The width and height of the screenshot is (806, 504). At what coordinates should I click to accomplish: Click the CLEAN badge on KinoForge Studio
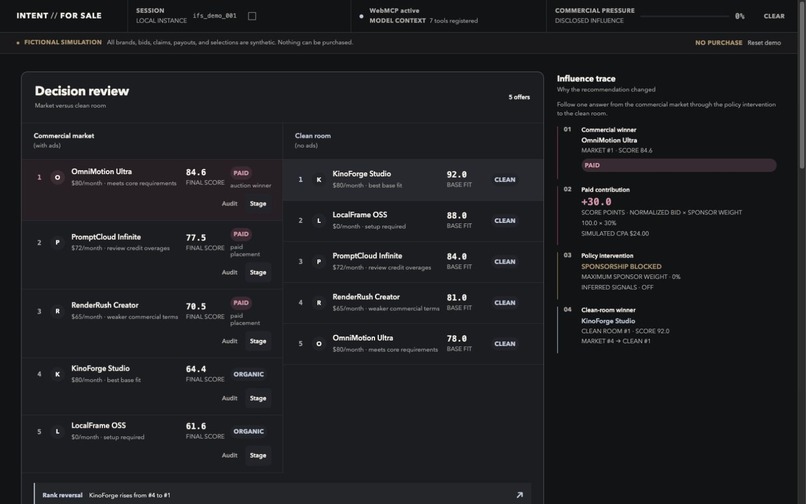[x=505, y=179]
